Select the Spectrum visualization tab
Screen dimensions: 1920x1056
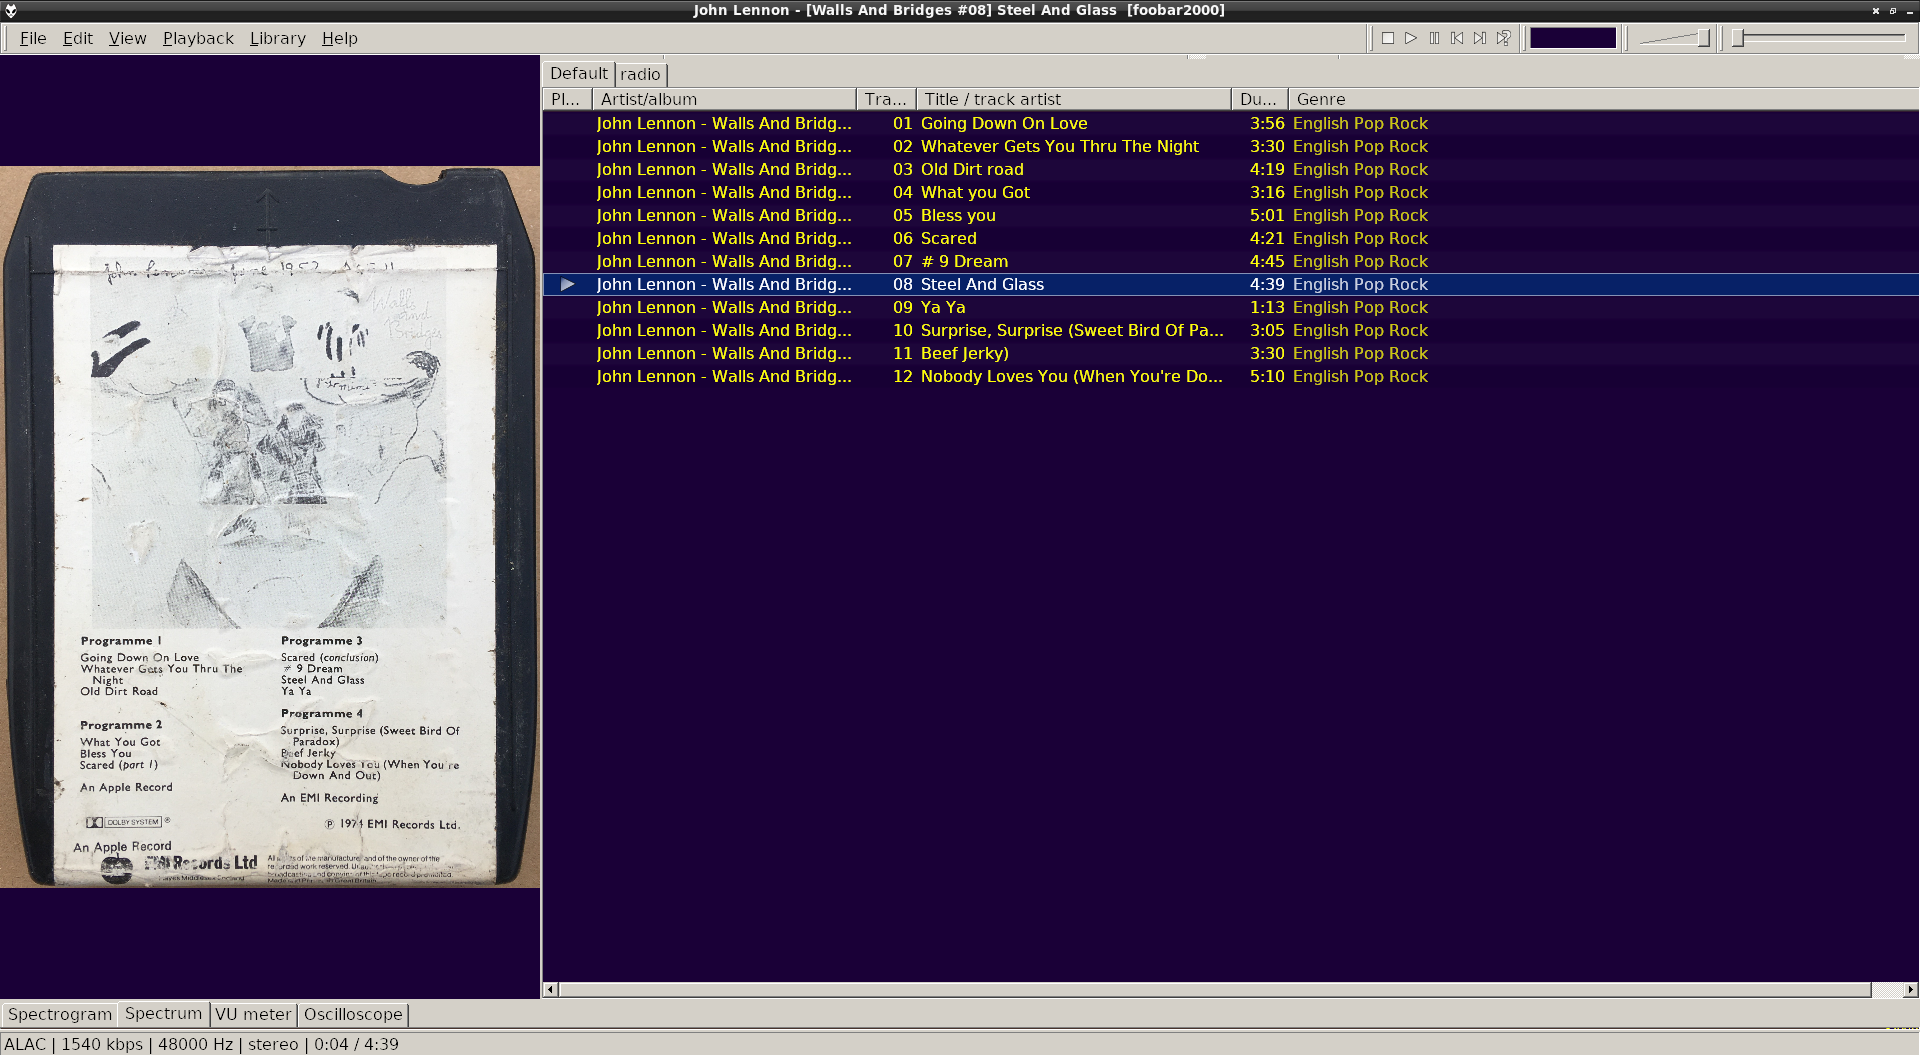[163, 1013]
